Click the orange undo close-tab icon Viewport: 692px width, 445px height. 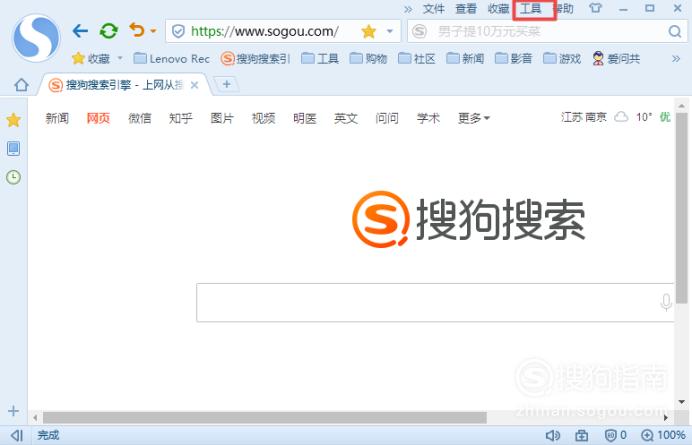tap(137, 30)
